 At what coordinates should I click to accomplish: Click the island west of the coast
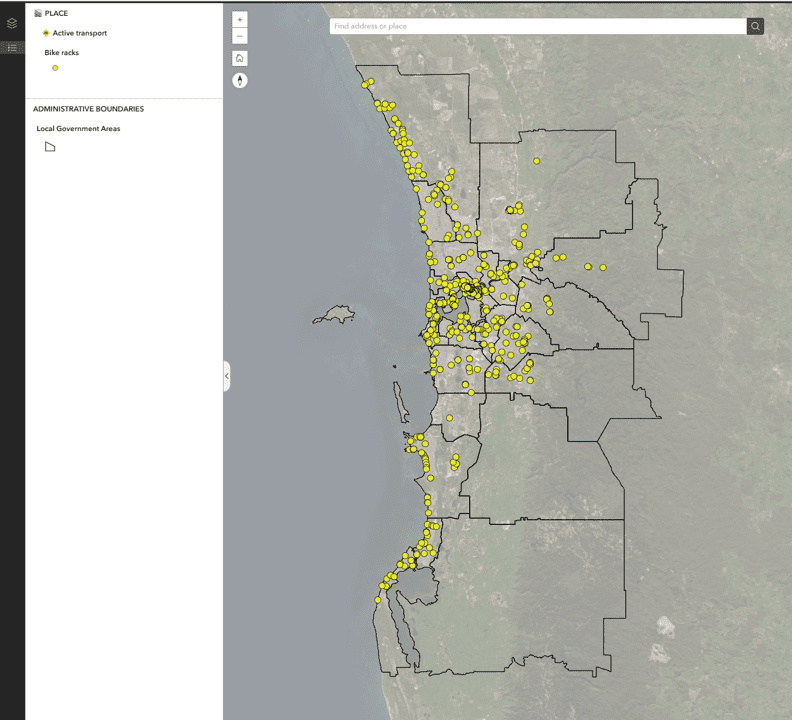coord(336,316)
